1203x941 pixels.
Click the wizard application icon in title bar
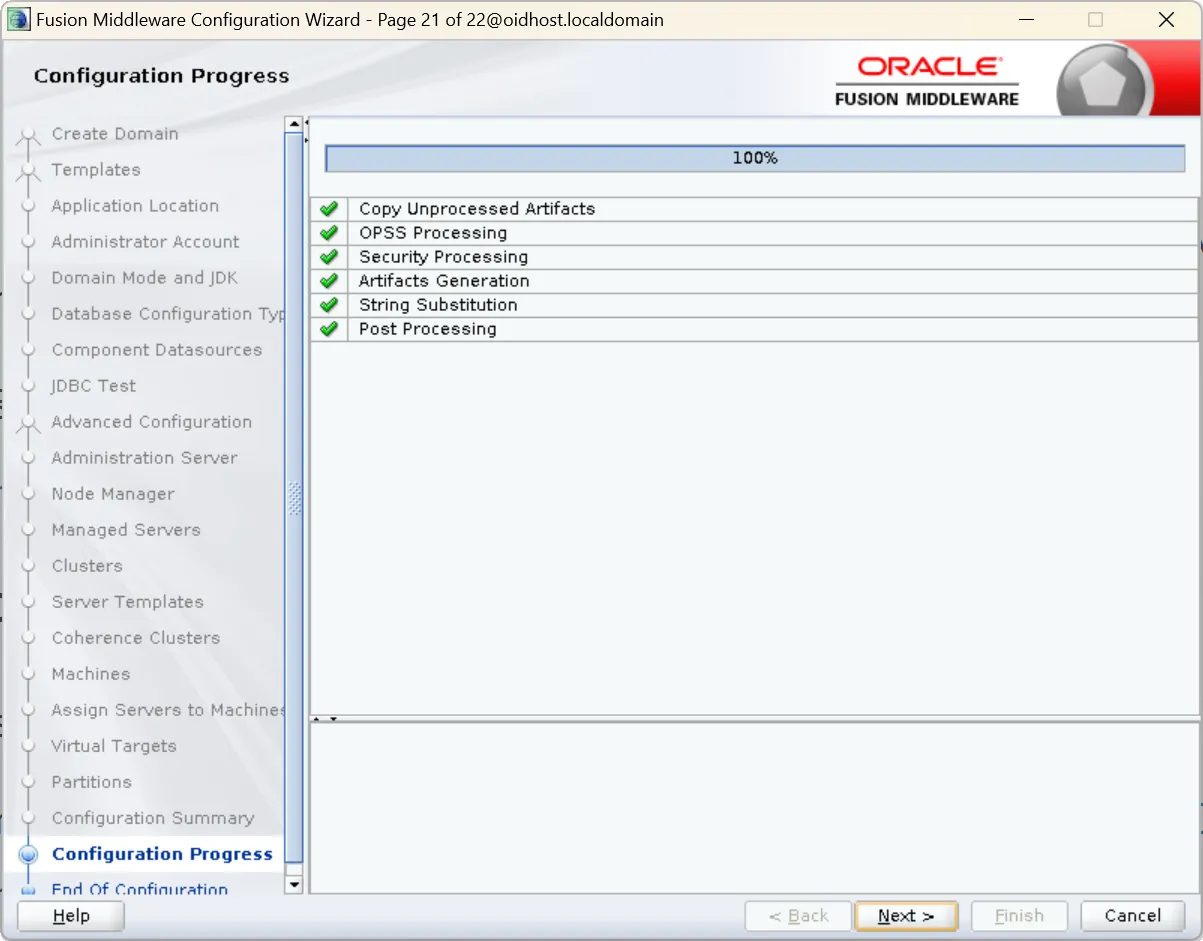click(x=19, y=19)
